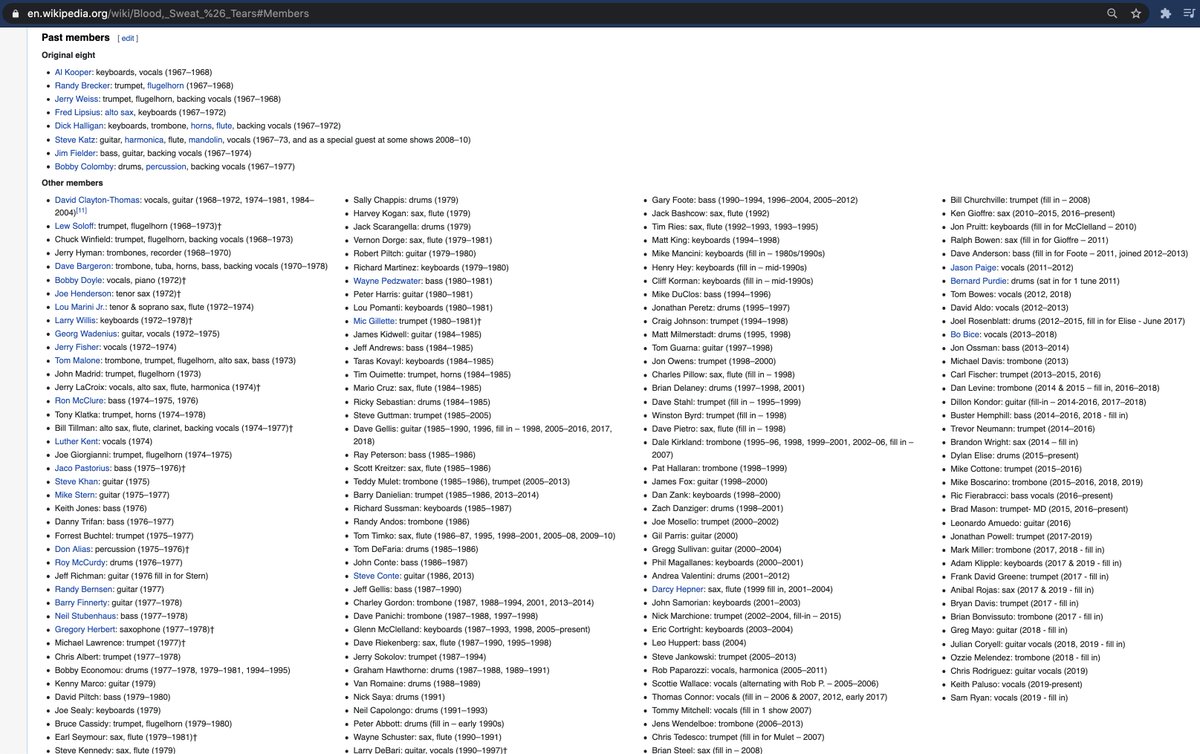
Task: Open the Bobby Doyle link
Action: [x=78, y=281]
